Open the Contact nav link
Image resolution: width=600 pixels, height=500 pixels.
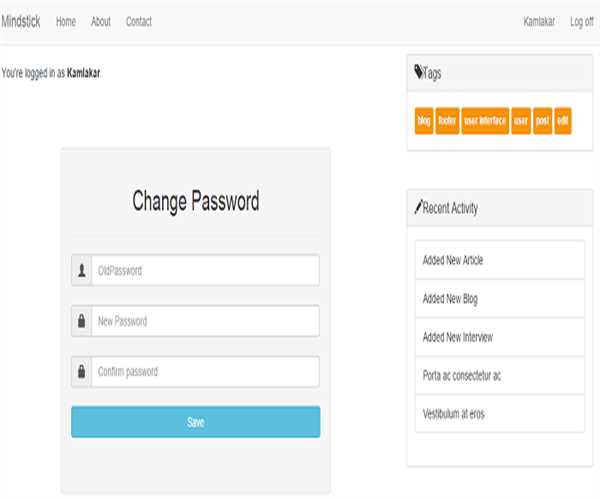click(x=139, y=22)
